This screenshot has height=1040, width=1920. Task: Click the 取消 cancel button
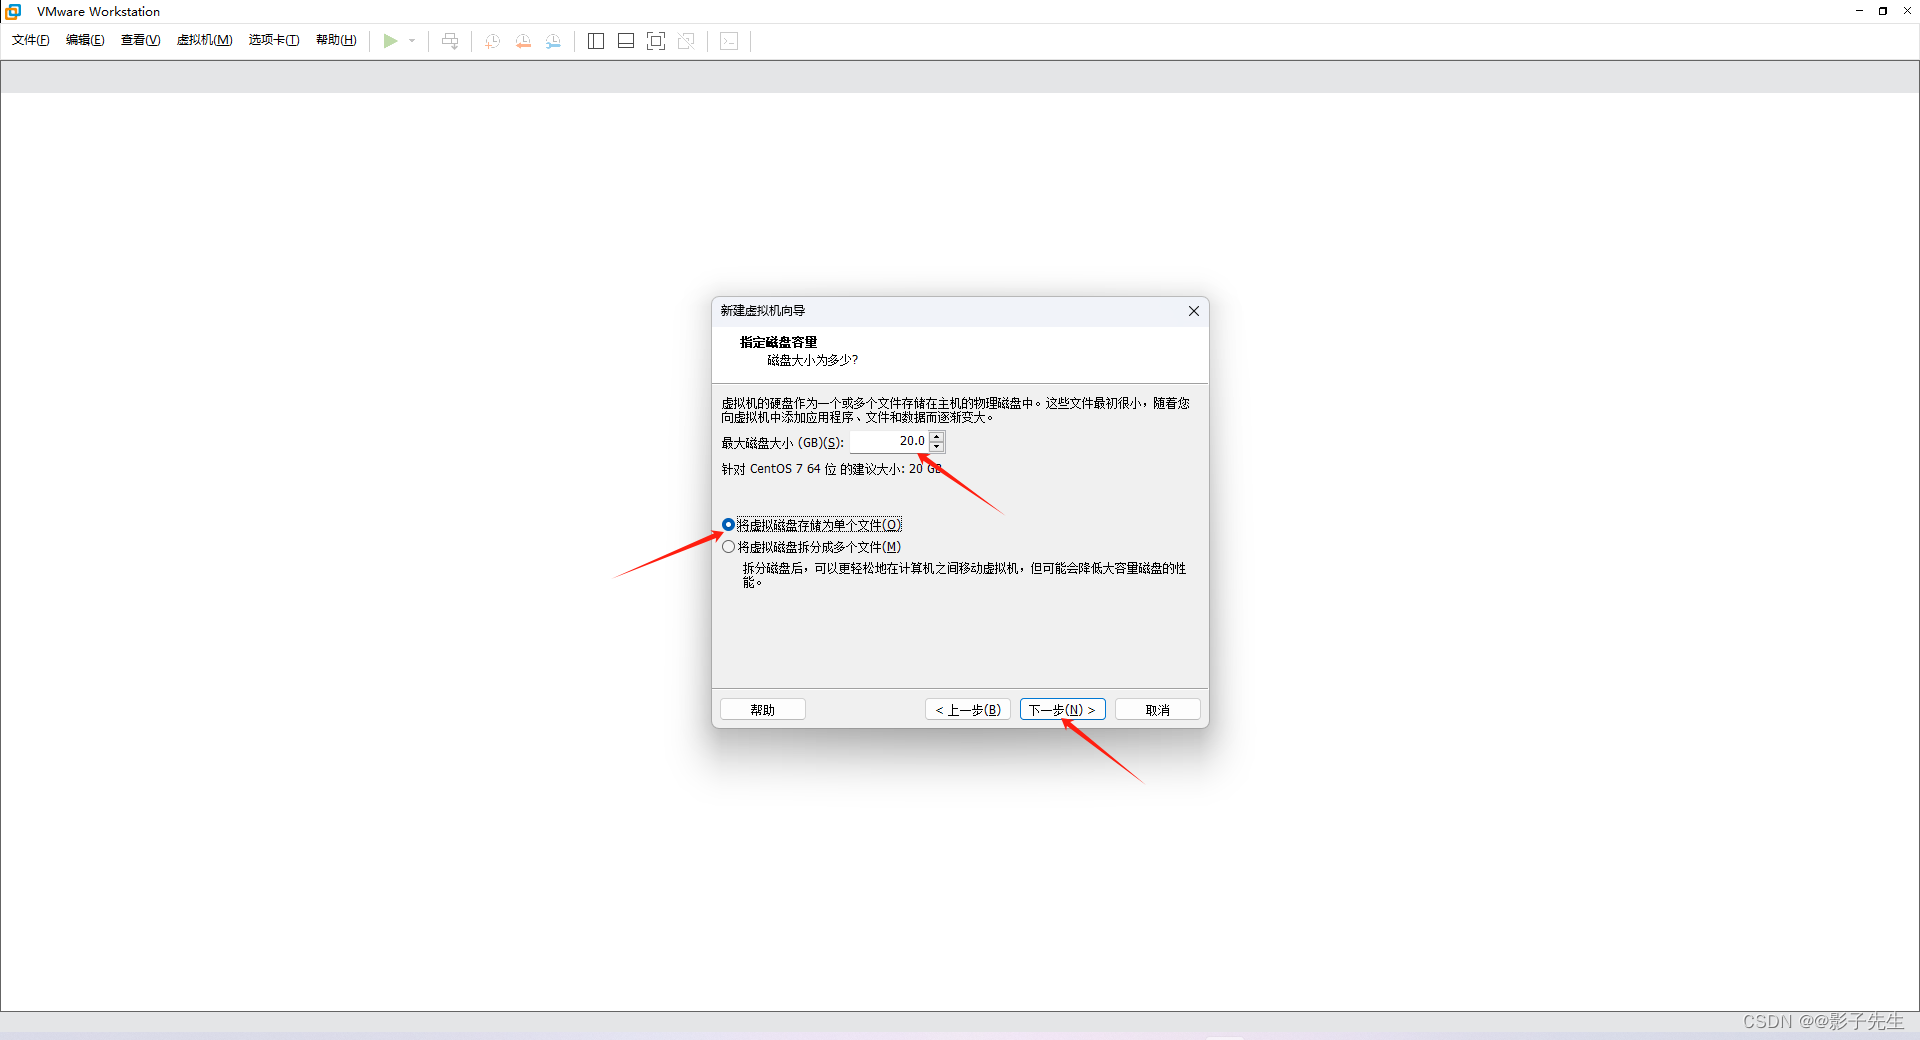pos(1158,710)
